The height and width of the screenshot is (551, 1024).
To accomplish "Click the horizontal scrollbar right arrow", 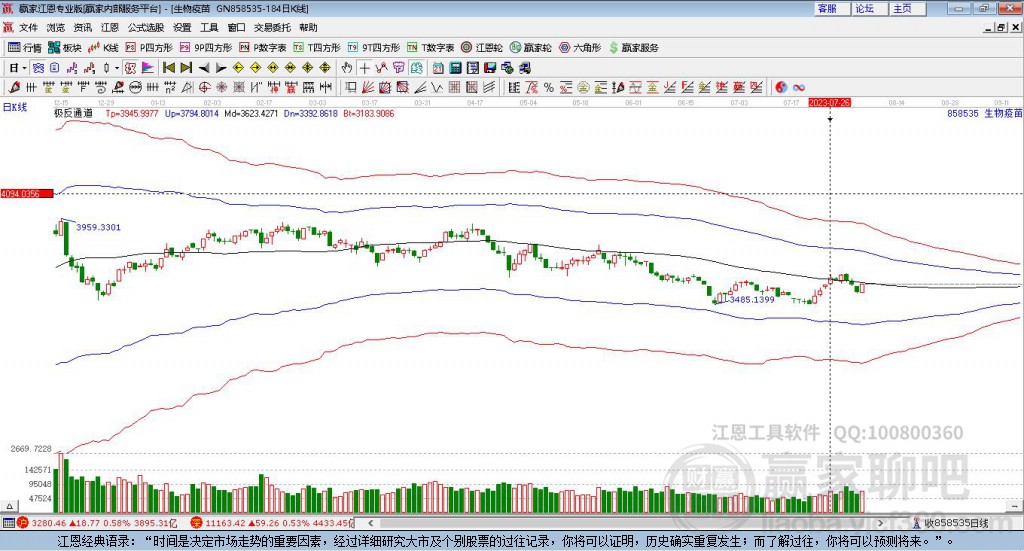I will pyautogui.click(x=880, y=523).
